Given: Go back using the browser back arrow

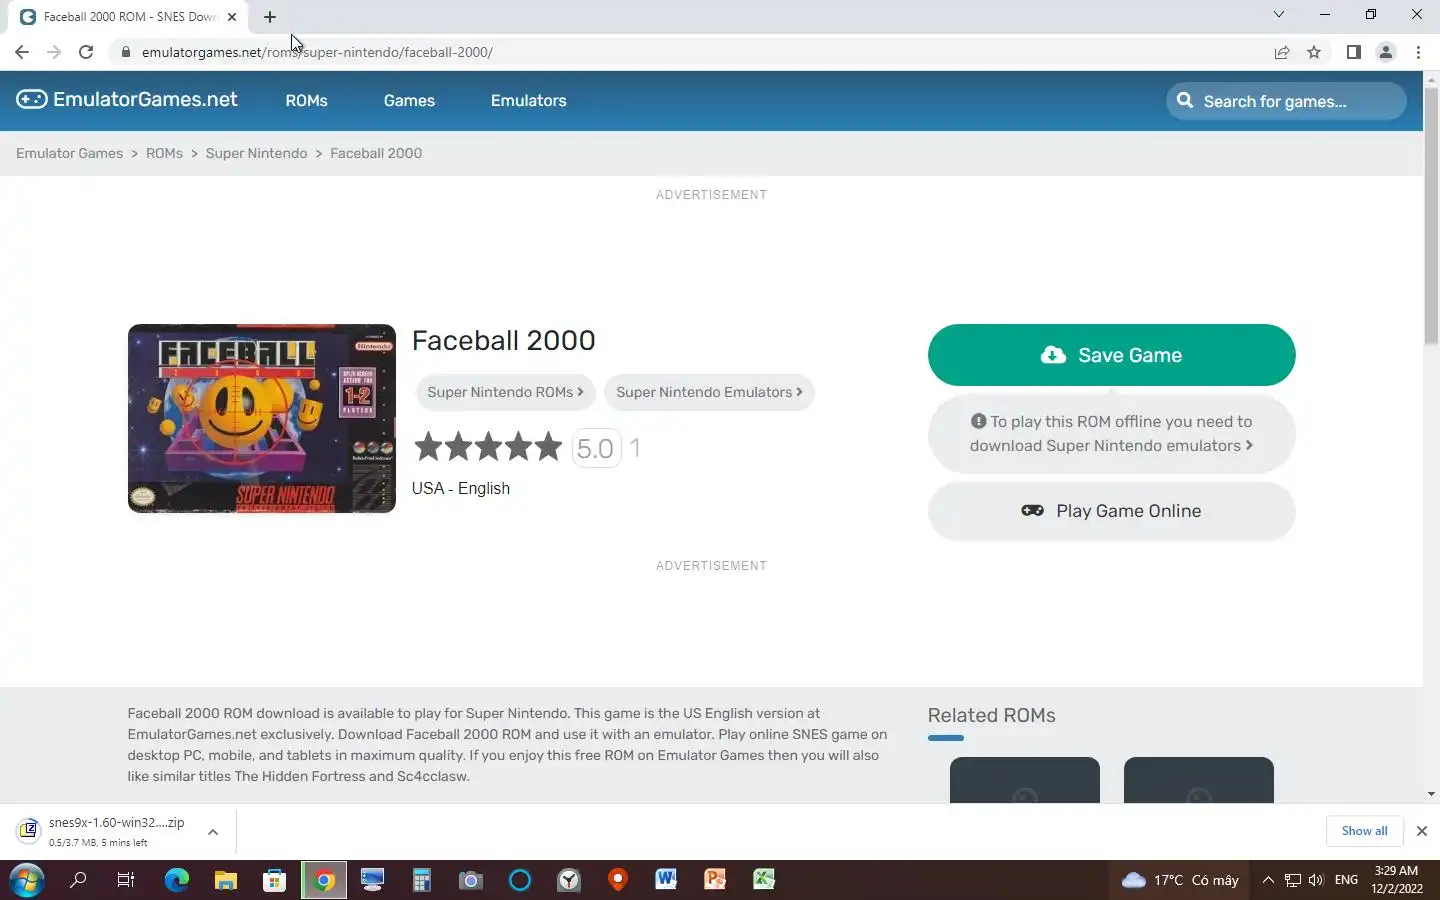Looking at the screenshot, I should click(x=22, y=52).
